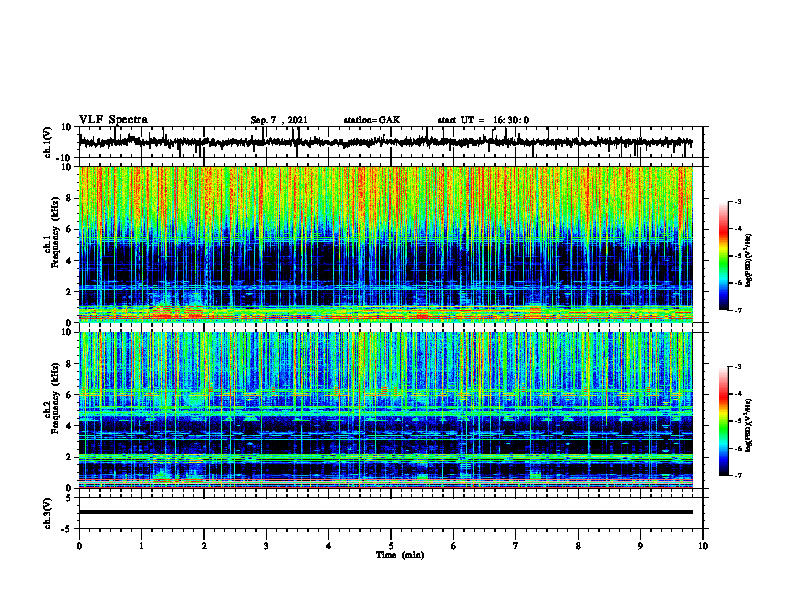The height and width of the screenshot is (612, 792).
Task: Click the time axis tick label "2"
Action: 204,546
